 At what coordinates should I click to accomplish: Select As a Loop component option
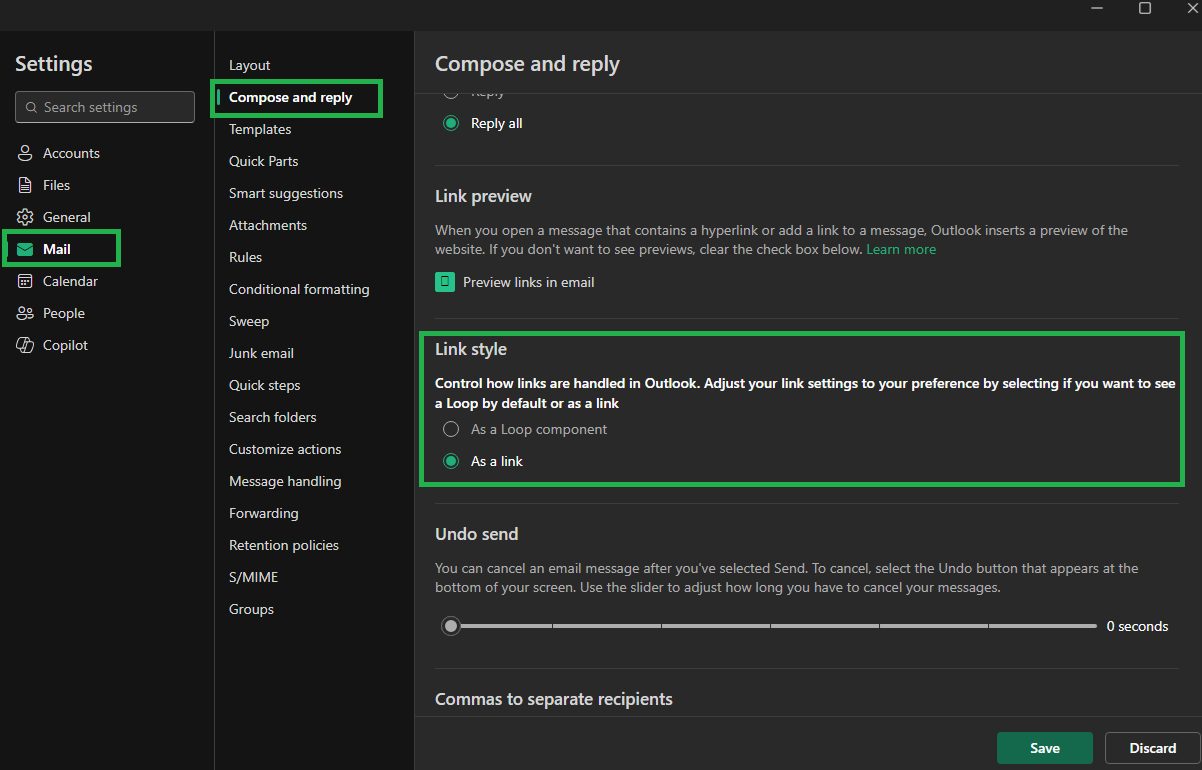[451, 429]
